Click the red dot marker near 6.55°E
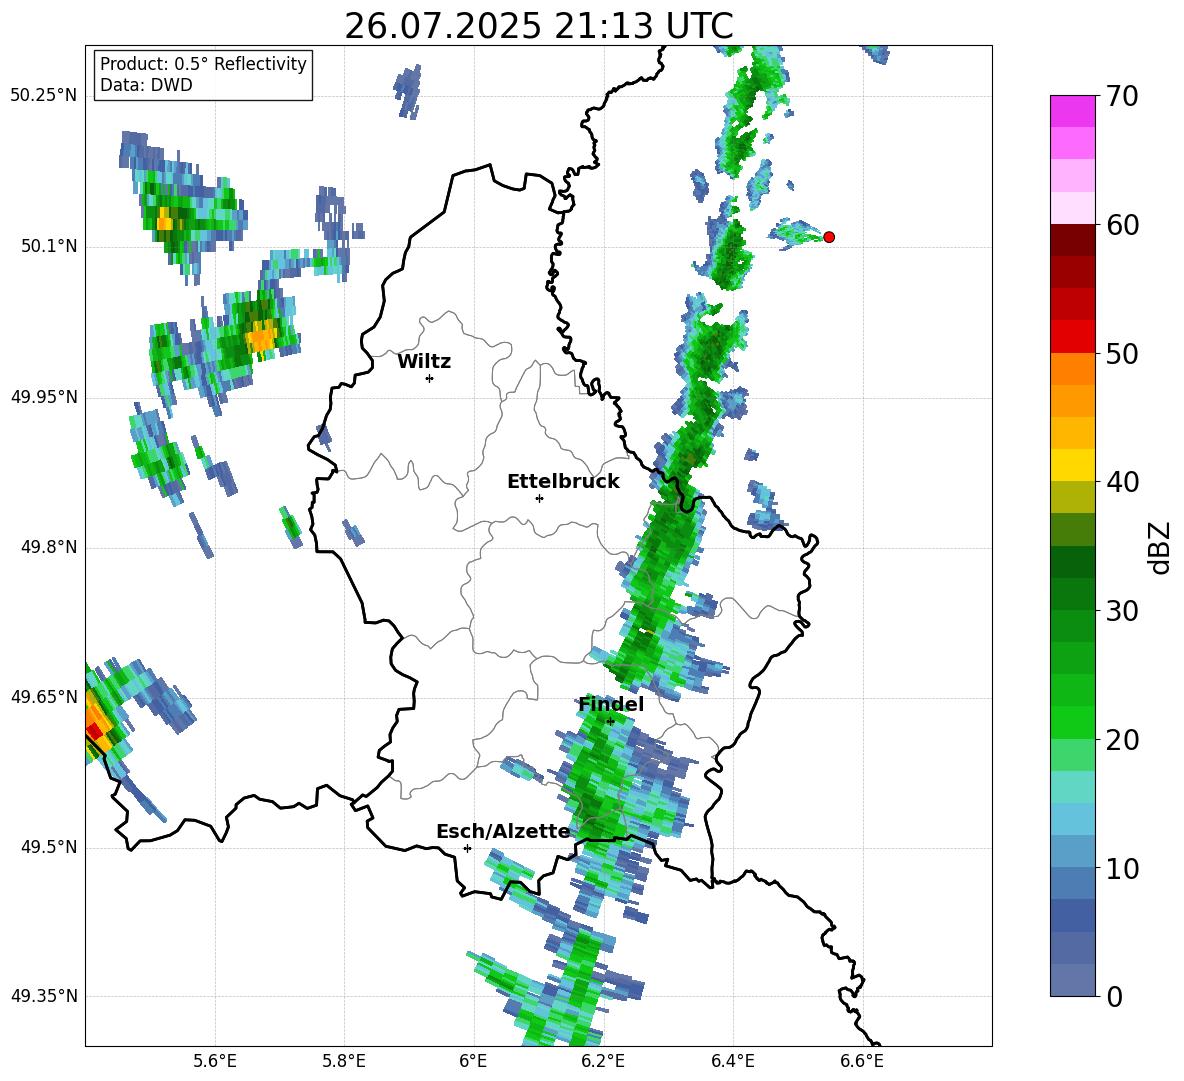 click(829, 237)
